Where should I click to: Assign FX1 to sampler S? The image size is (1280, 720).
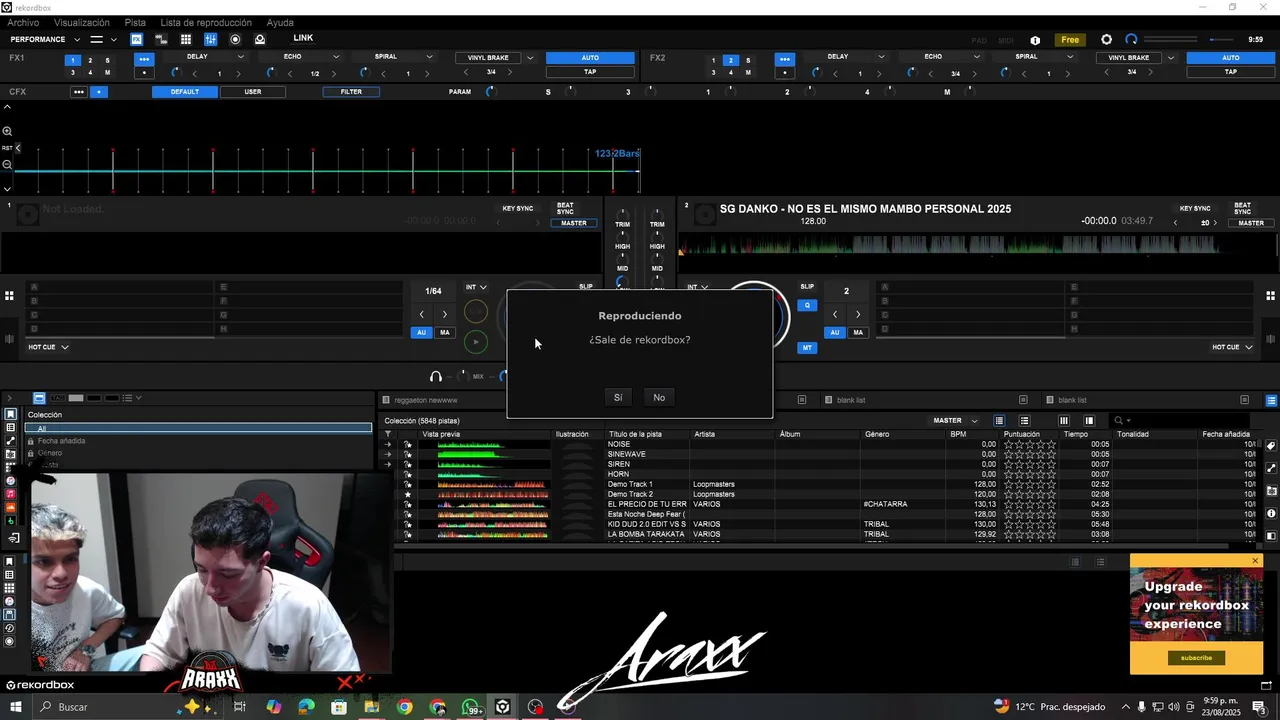108,60
